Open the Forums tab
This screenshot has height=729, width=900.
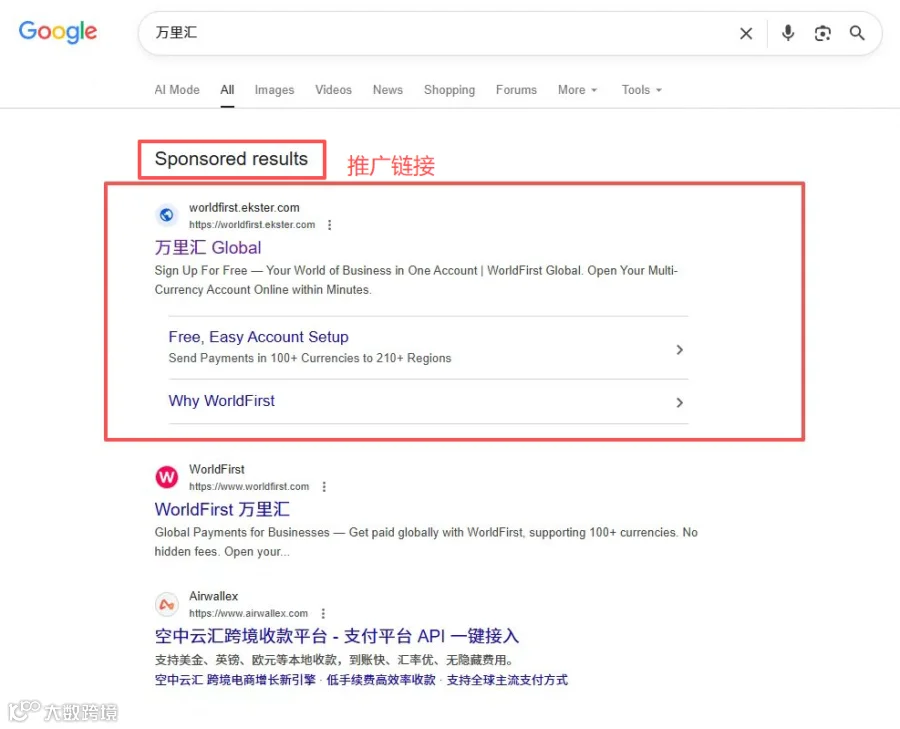point(516,90)
